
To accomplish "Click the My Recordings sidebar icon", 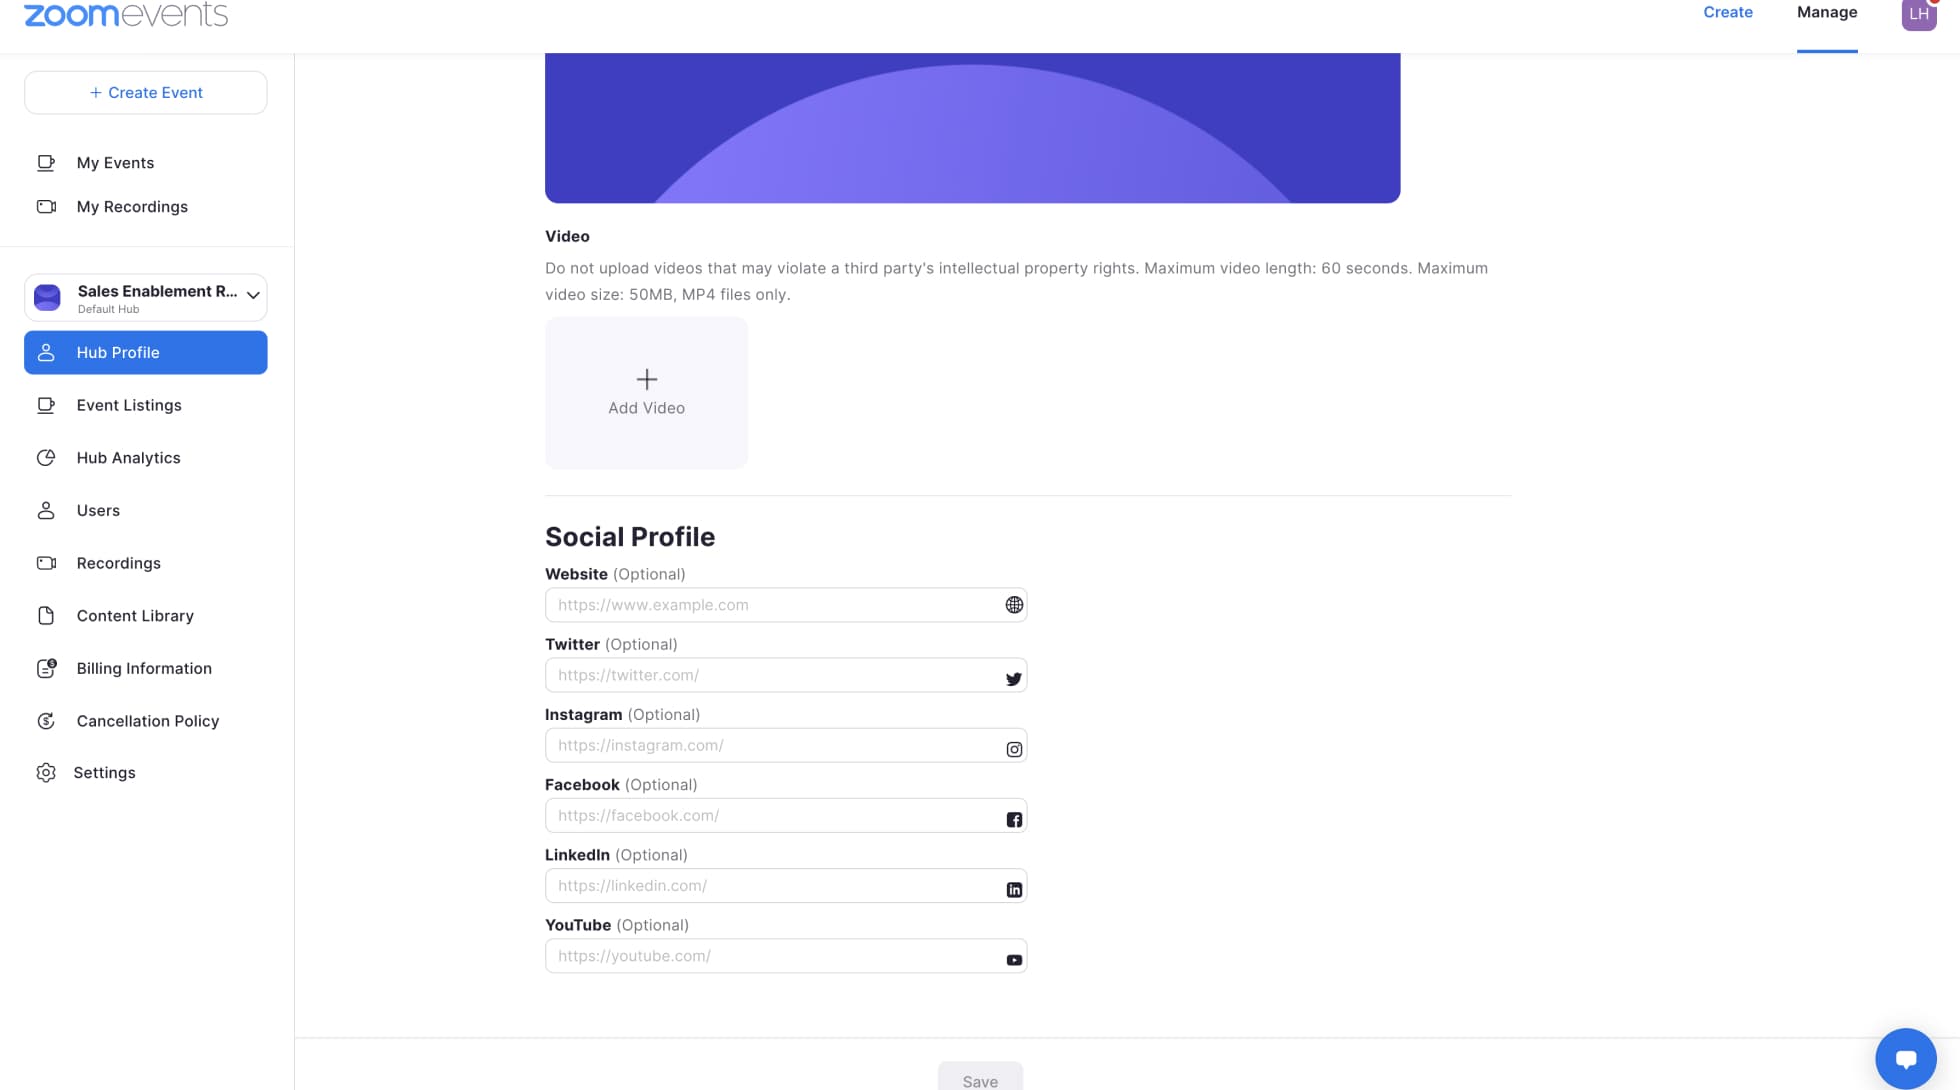I will coord(46,205).
